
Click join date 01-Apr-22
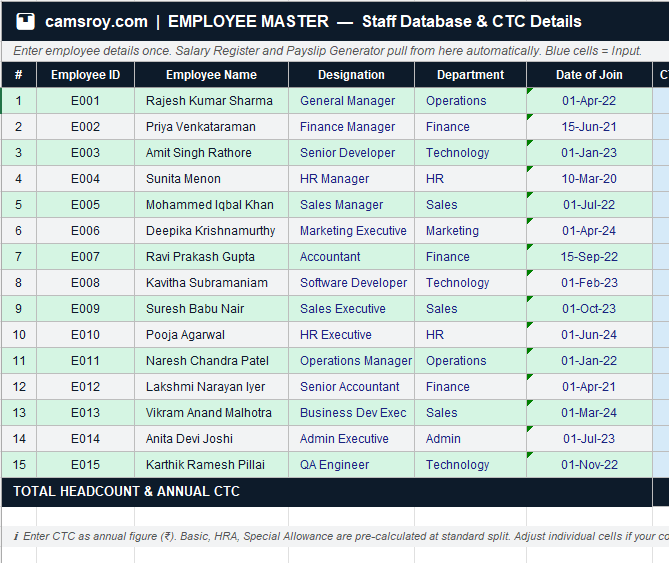(x=589, y=101)
